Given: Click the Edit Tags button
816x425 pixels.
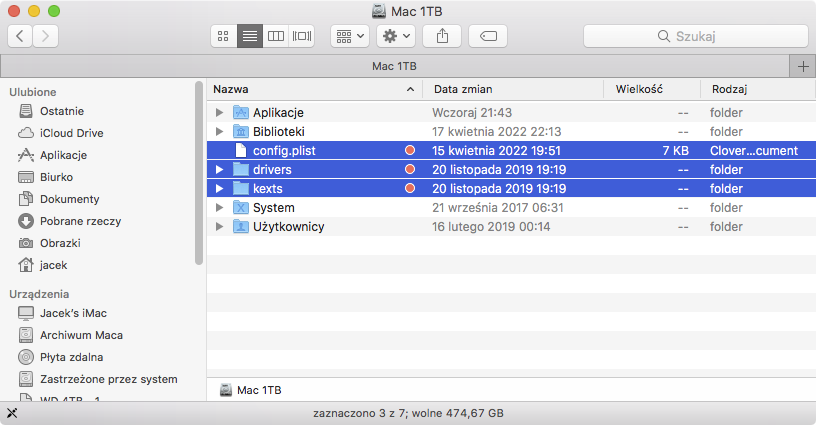Looking at the screenshot, I should [488, 36].
